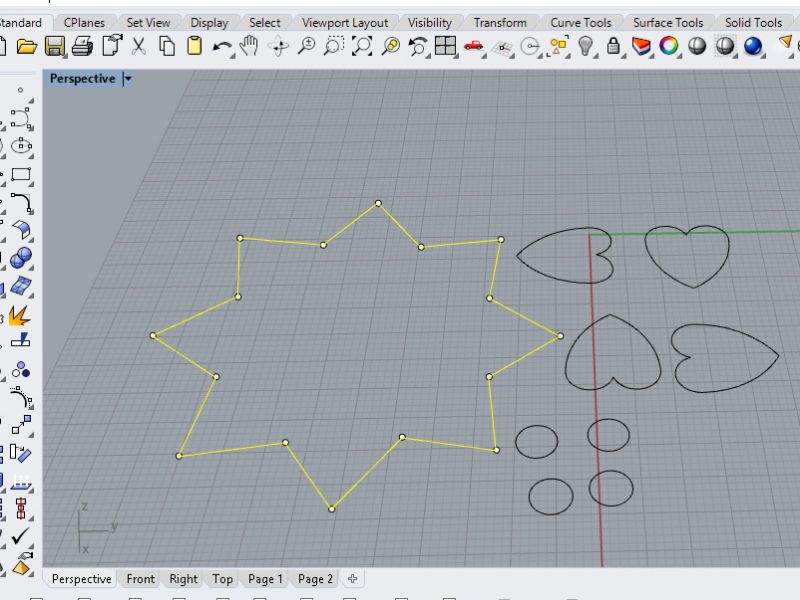Open the Surface Tools toolbar tab
This screenshot has width=800, height=600.
point(668,23)
